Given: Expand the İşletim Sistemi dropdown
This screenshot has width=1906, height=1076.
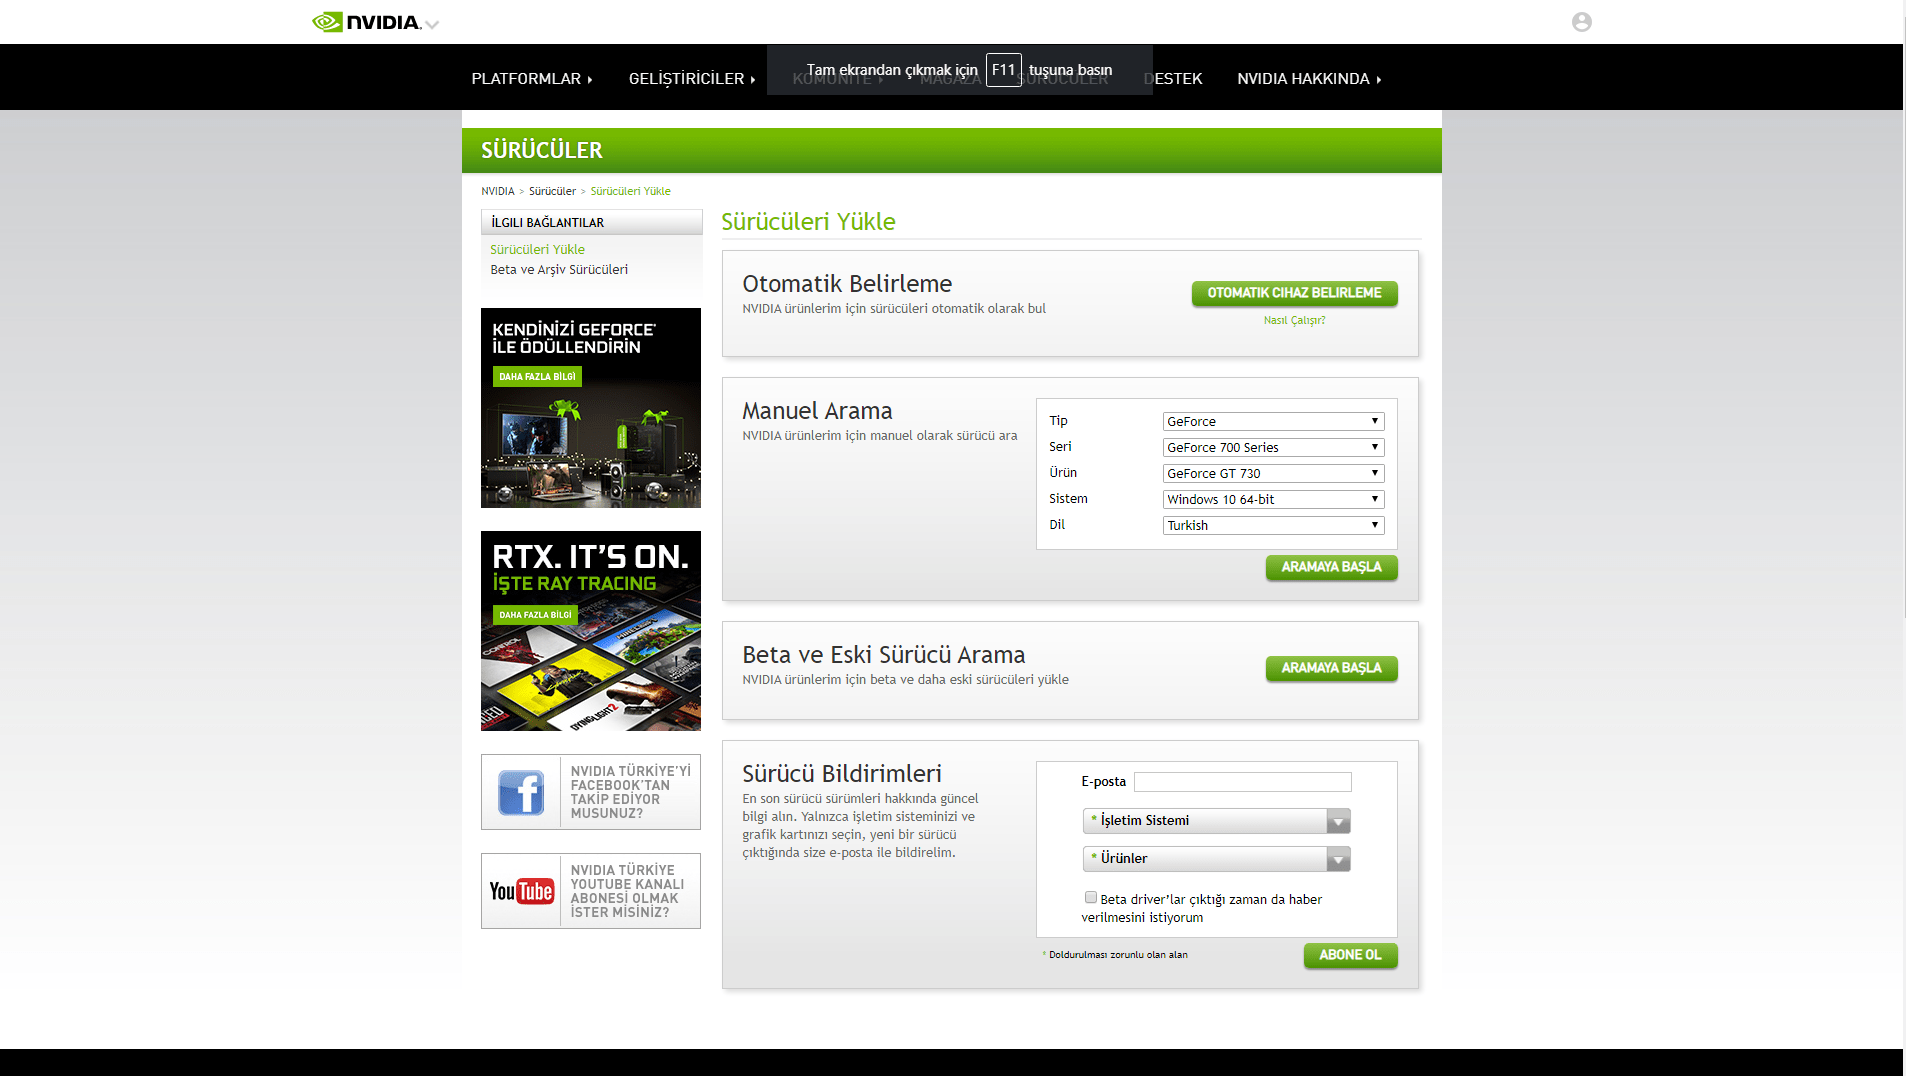Looking at the screenshot, I should (1216, 821).
